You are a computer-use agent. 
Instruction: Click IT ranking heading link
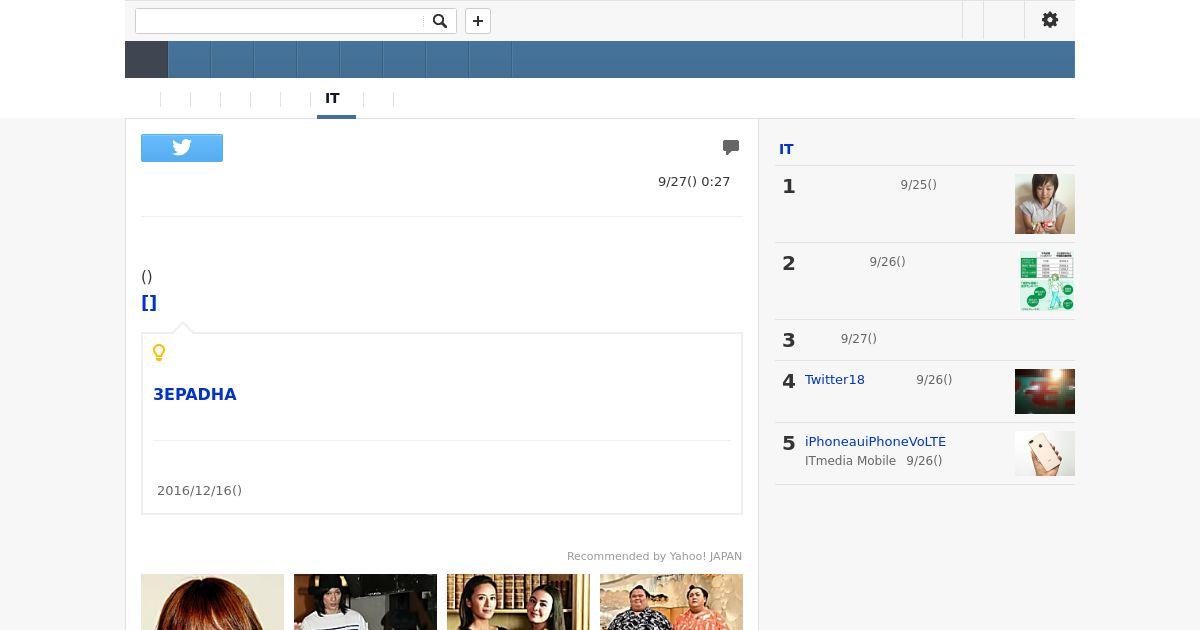(786, 149)
